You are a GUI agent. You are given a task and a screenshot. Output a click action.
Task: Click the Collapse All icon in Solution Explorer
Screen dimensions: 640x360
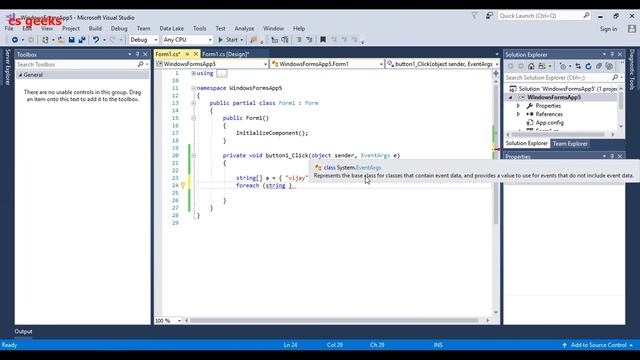point(599,66)
